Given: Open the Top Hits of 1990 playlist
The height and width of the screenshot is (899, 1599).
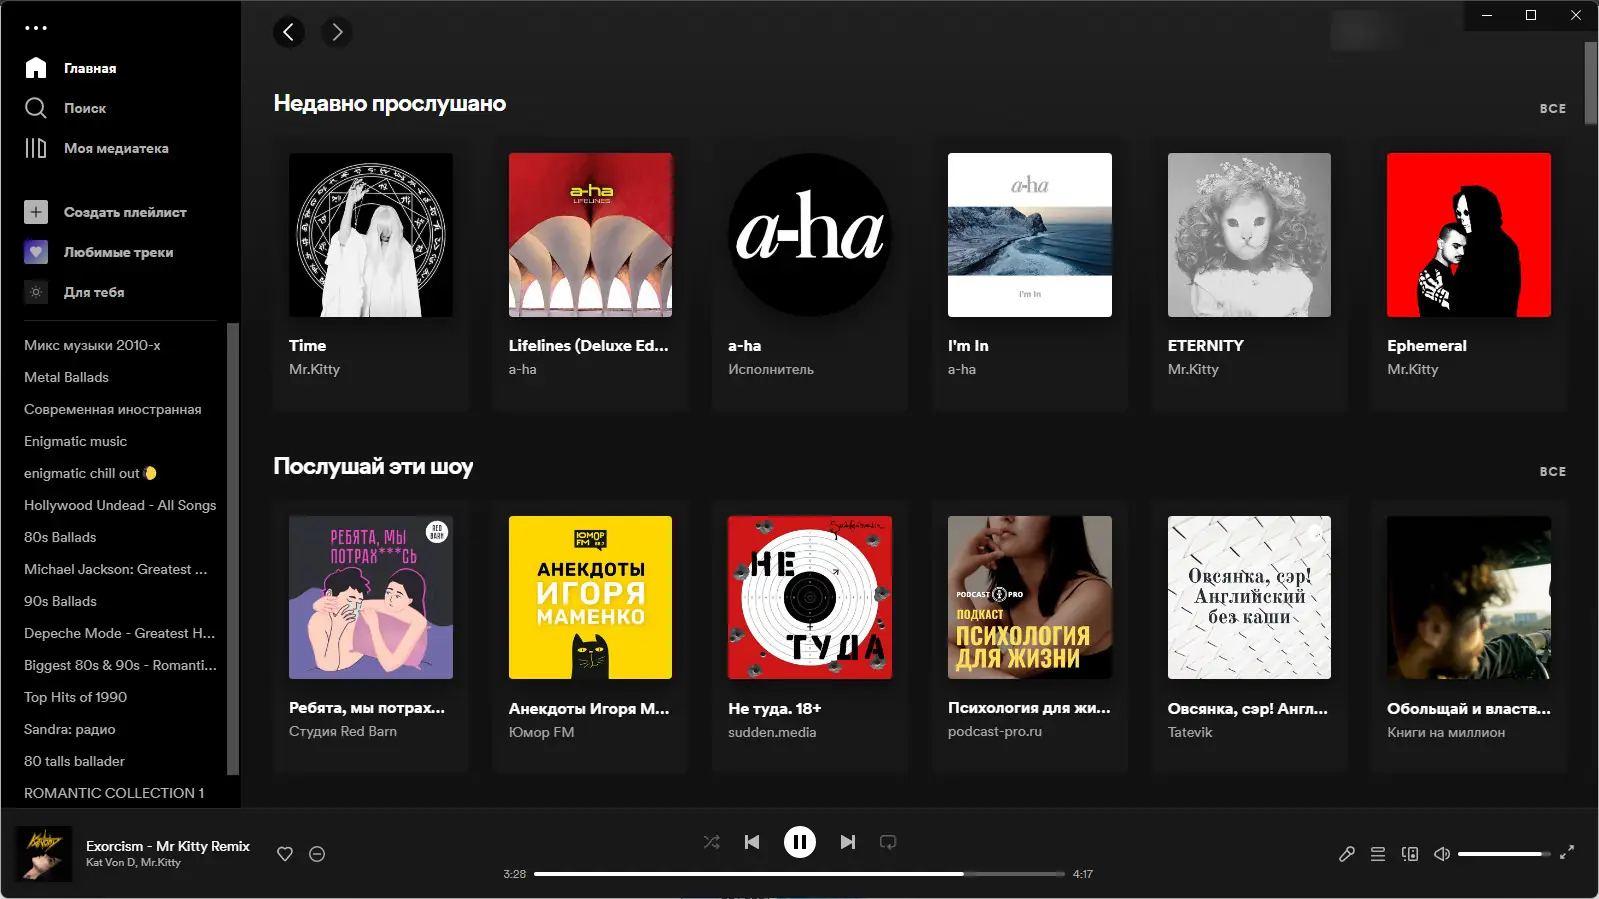Looking at the screenshot, I should [75, 697].
